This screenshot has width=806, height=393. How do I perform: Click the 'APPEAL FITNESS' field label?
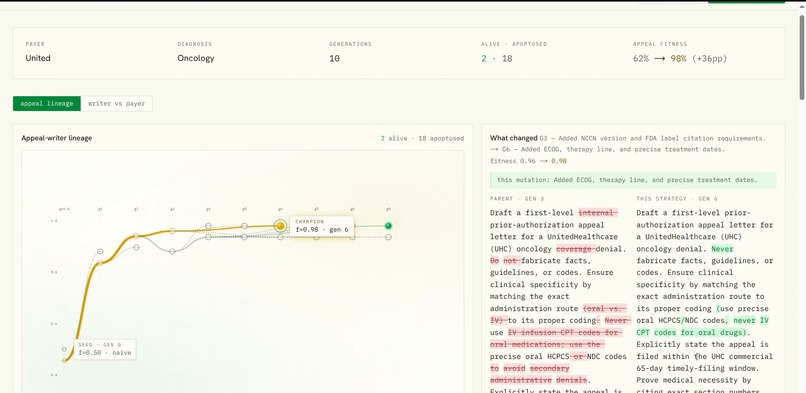pyautogui.click(x=660, y=44)
